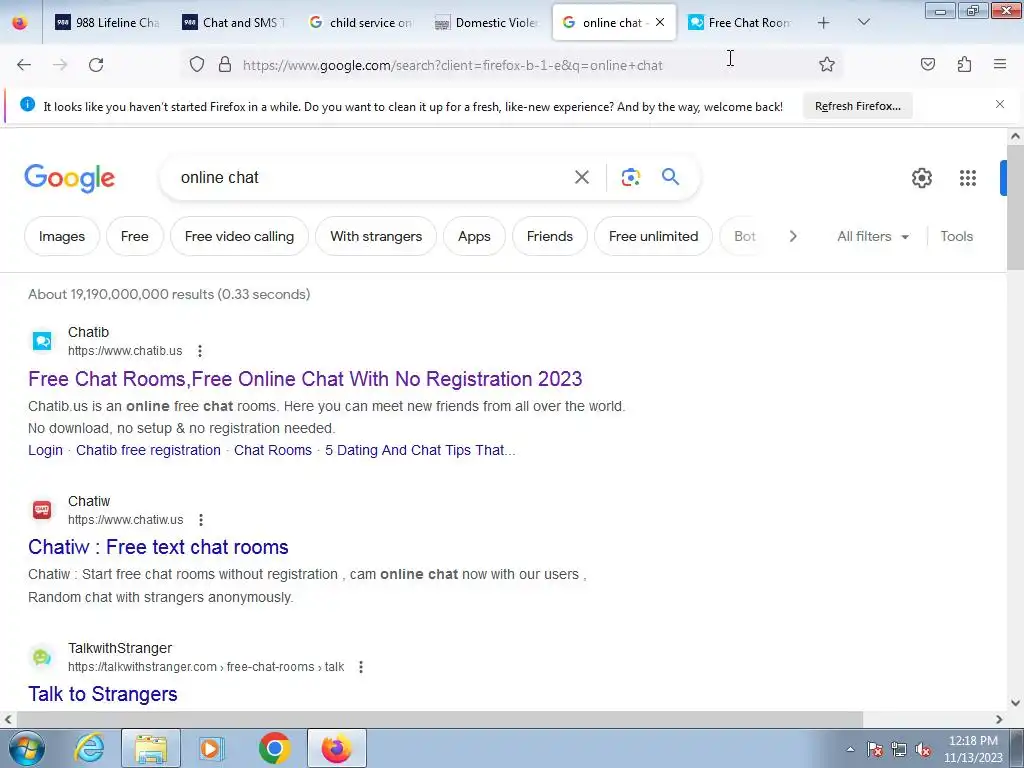
Task: Dismiss the Refresh Firefox notification bar
Action: pyautogui.click(x=1000, y=104)
